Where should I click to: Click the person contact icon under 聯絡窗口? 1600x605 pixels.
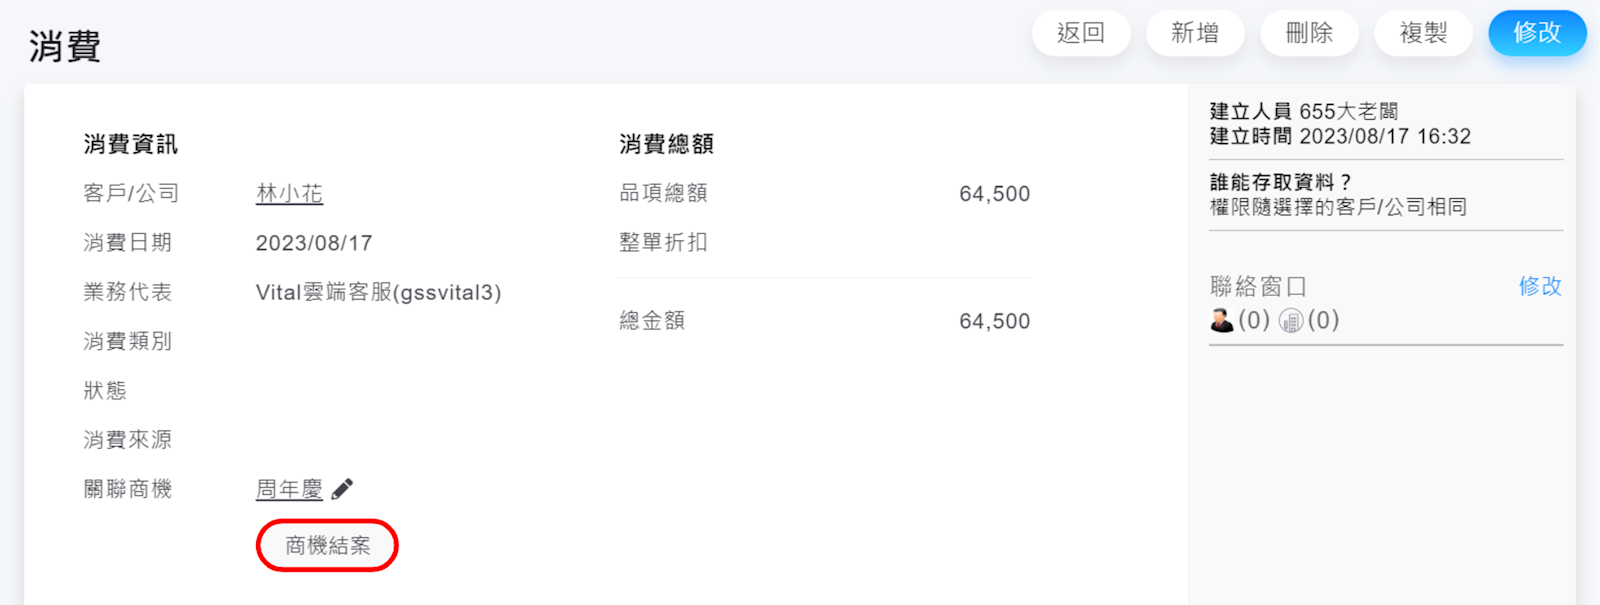pos(1221,320)
